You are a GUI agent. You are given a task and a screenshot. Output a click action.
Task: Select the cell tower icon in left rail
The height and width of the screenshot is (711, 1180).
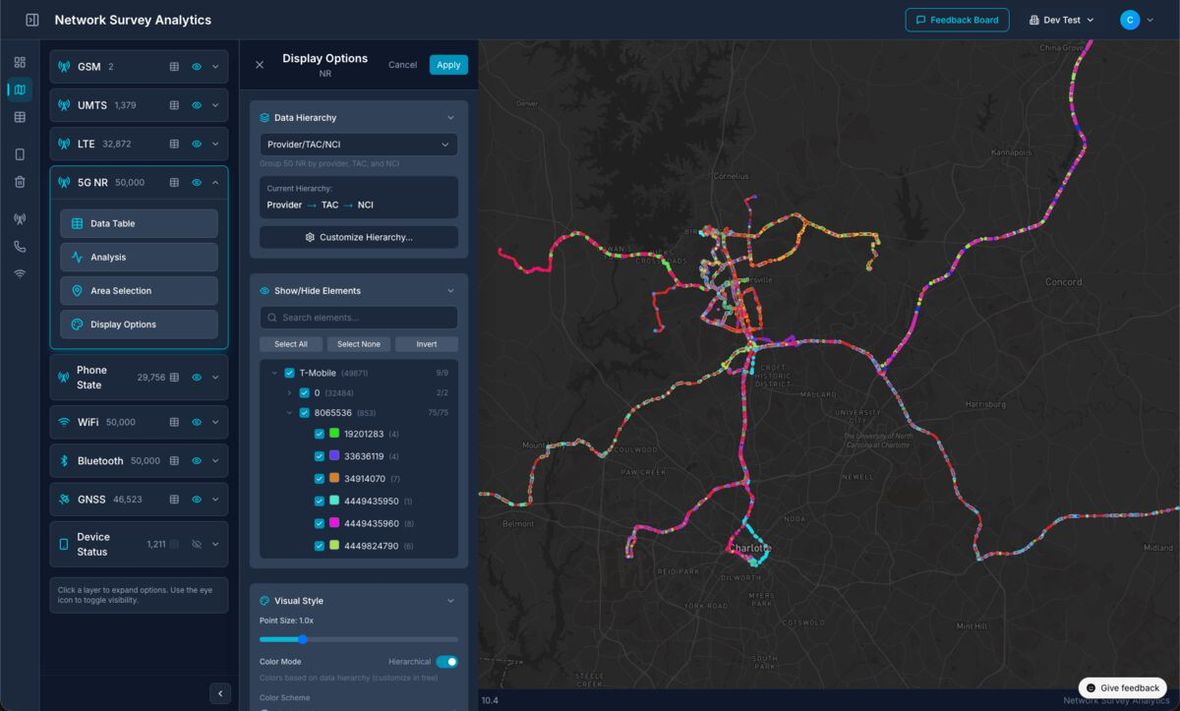click(20, 219)
